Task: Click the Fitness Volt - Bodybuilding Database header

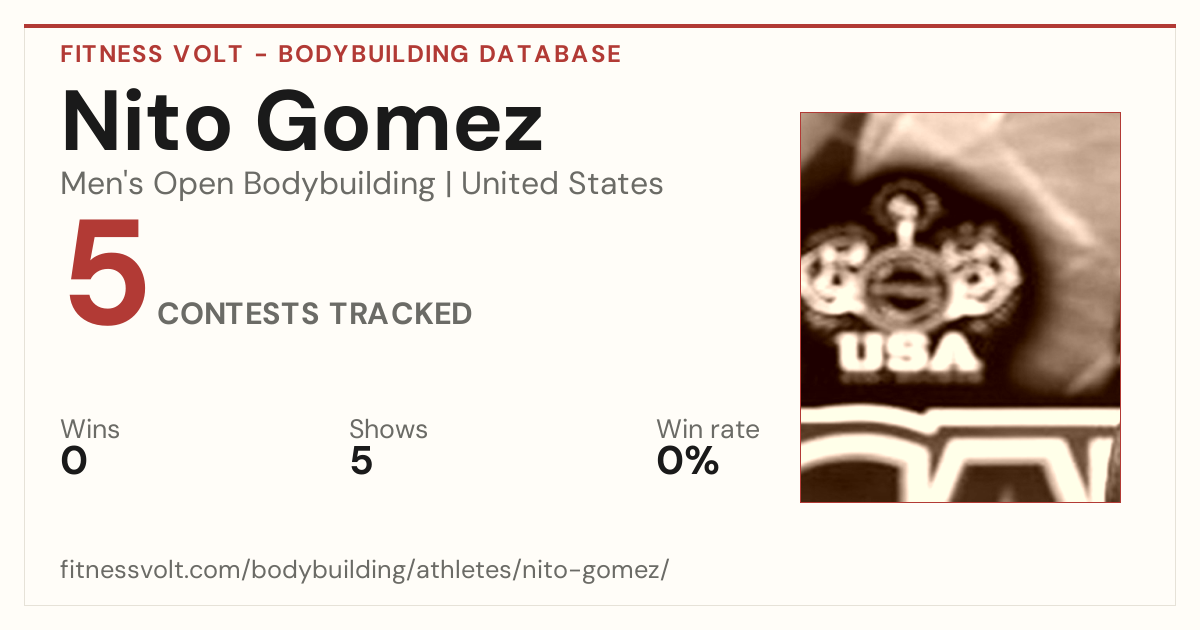Action: click(x=341, y=54)
